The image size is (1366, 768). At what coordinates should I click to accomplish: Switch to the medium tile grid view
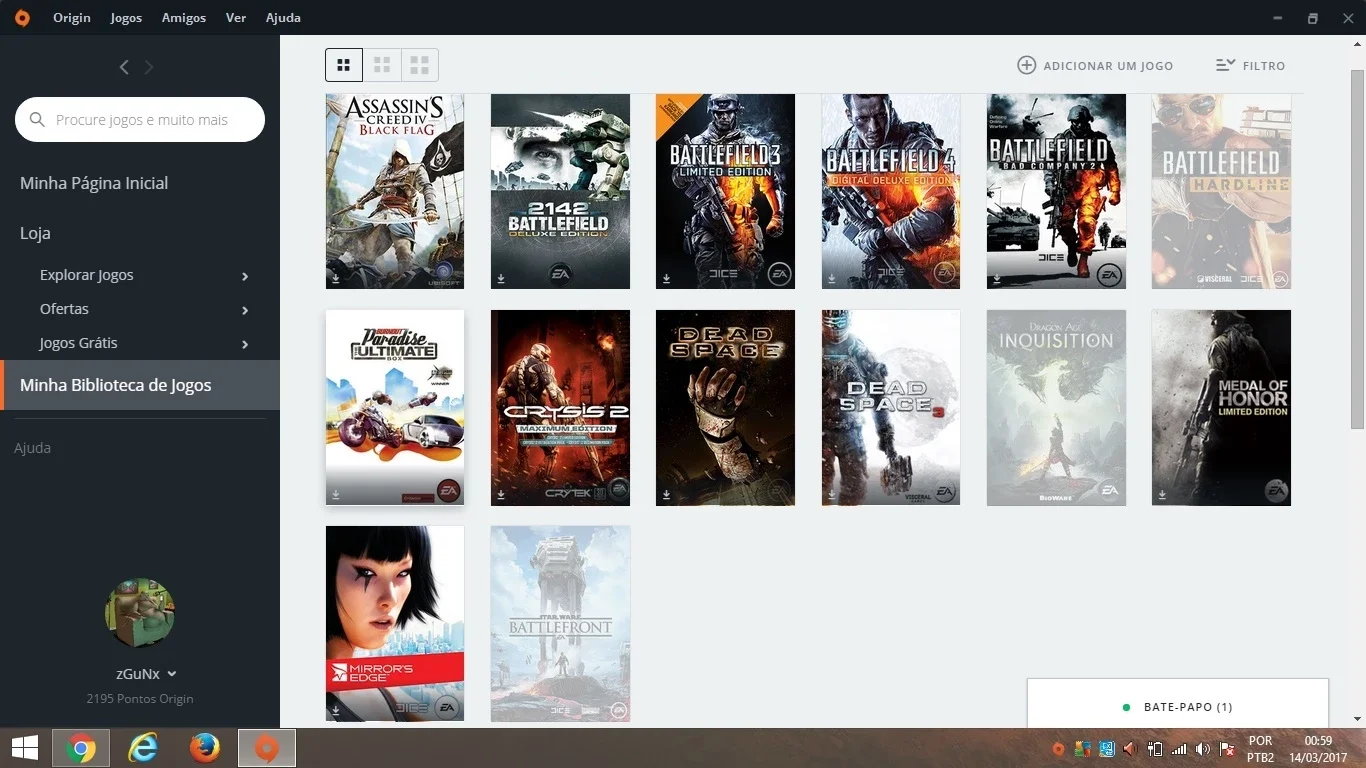(382, 65)
